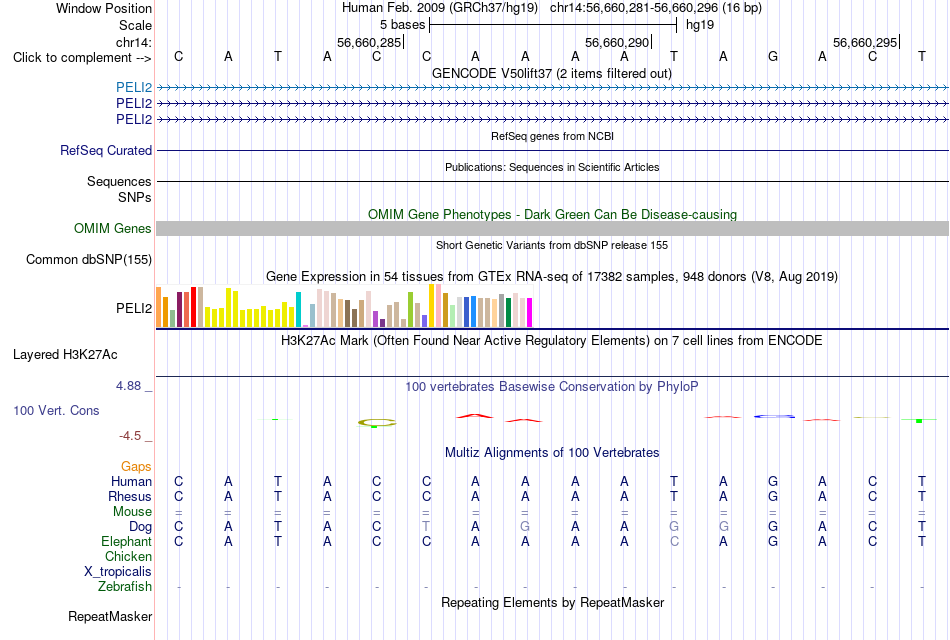Click the 4.88 PhyloP upper limit value
950x640 pixels.
tap(128, 385)
